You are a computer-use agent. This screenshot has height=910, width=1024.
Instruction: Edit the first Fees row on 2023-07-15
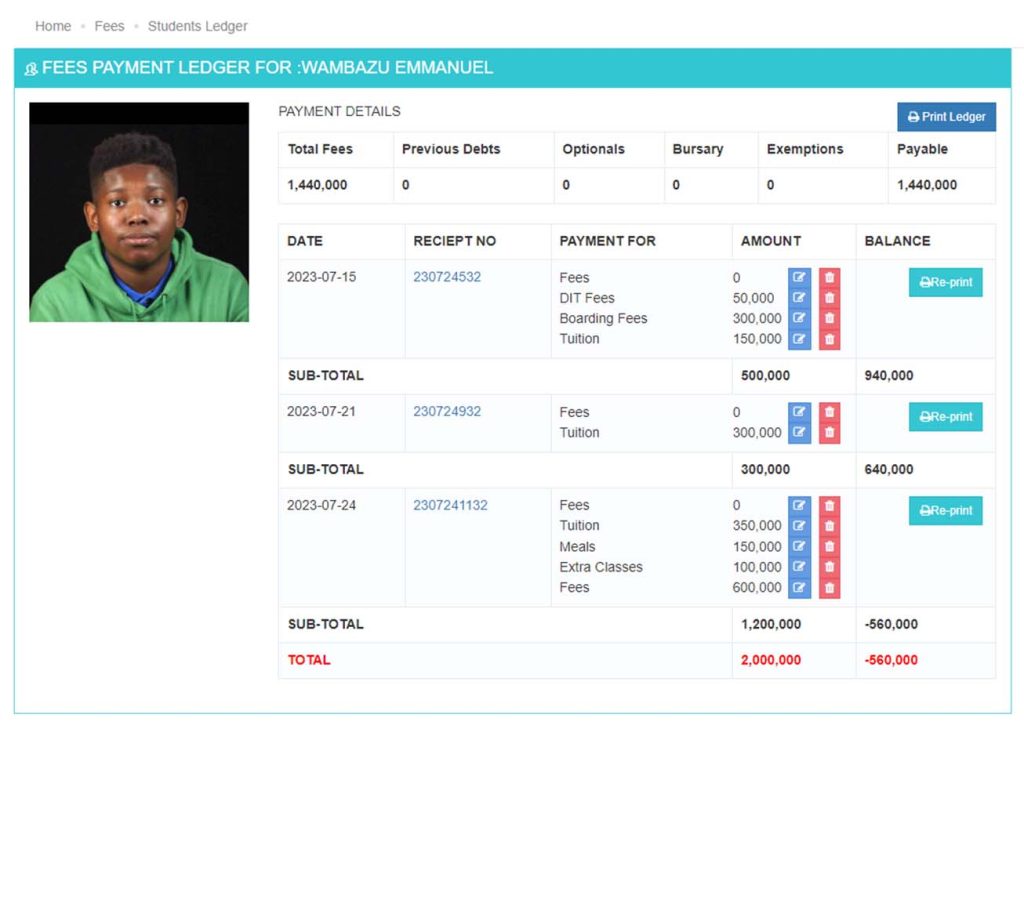[798, 277]
